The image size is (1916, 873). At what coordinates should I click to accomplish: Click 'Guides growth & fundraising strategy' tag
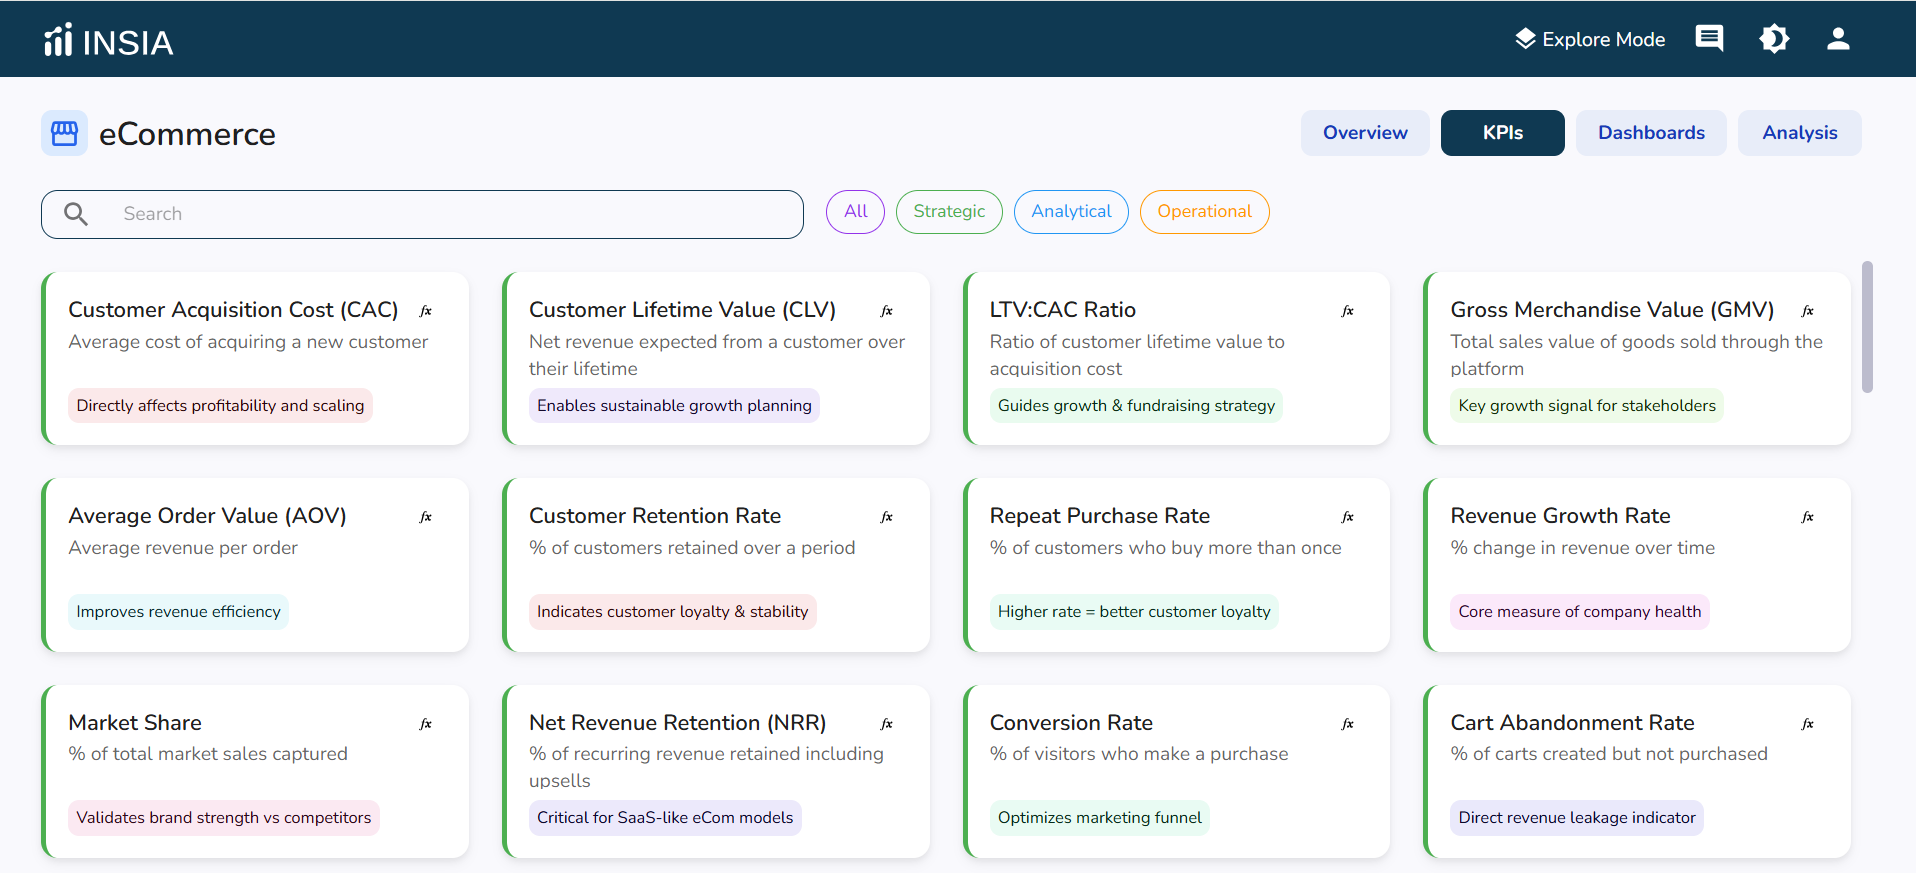[1136, 405]
